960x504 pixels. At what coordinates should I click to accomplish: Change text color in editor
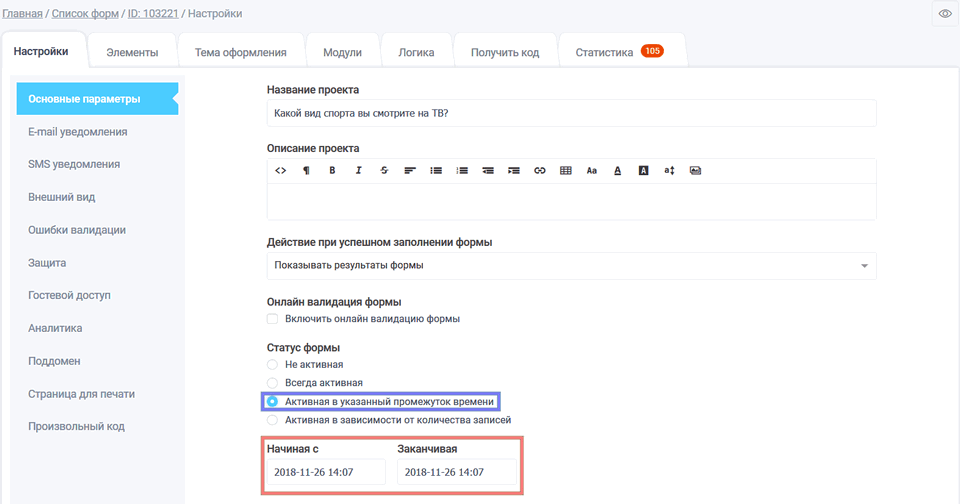(x=617, y=171)
